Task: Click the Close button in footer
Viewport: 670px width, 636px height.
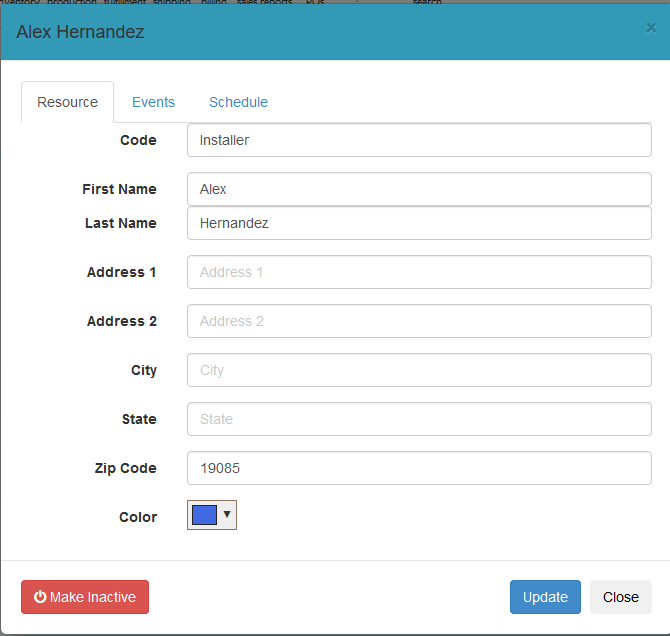Action: tap(620, 597)
